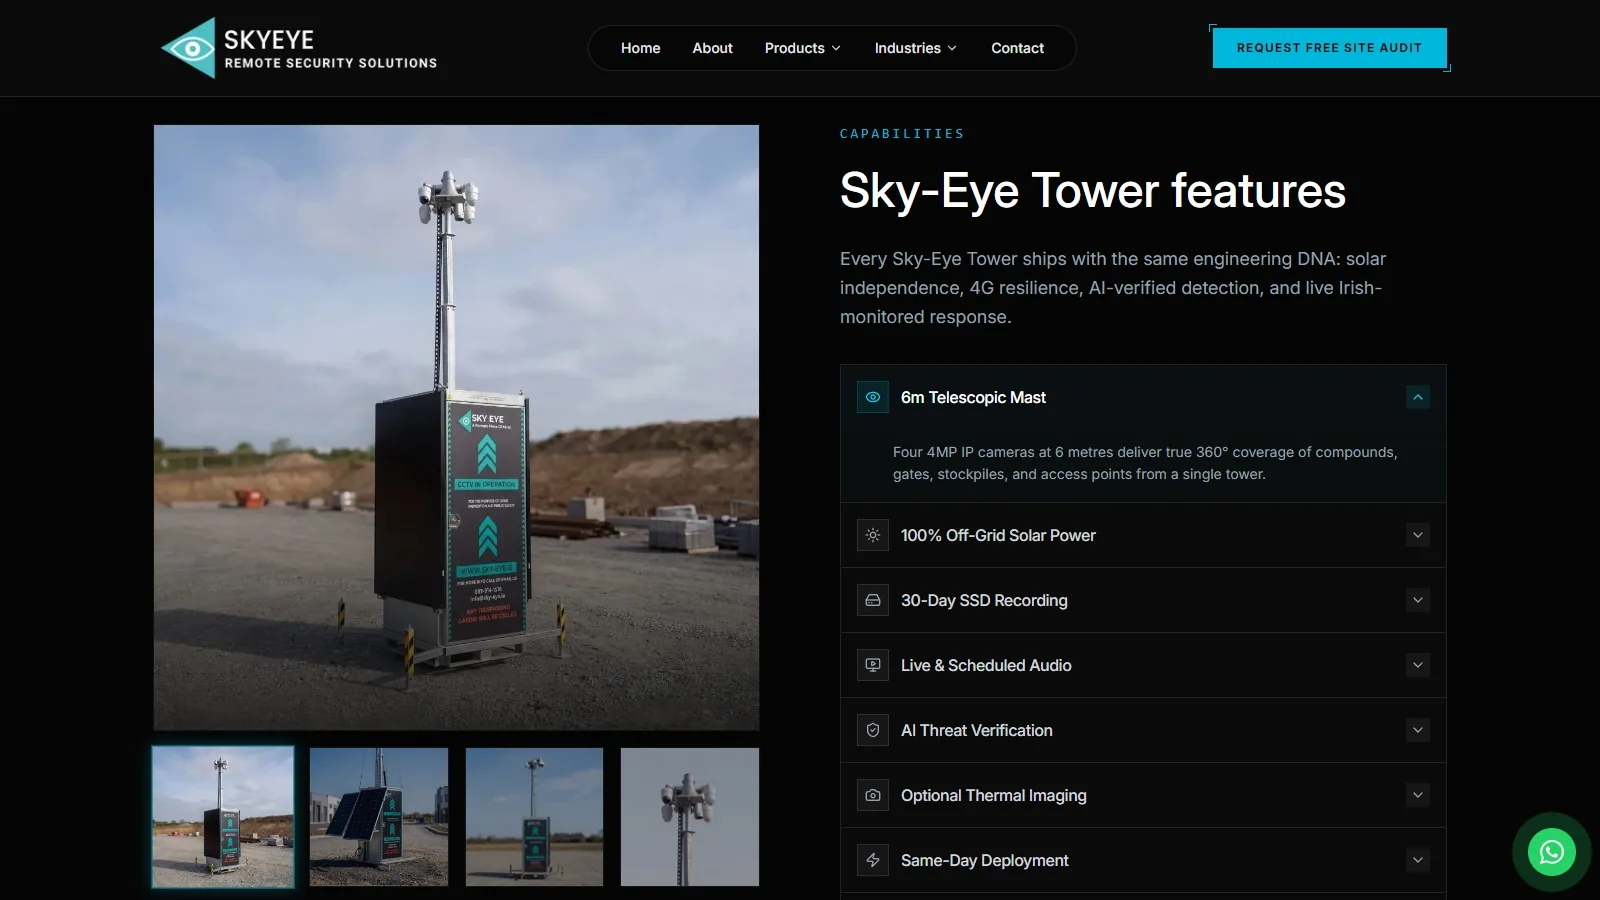Open the WhatsApp chat button

point(1551,852)
